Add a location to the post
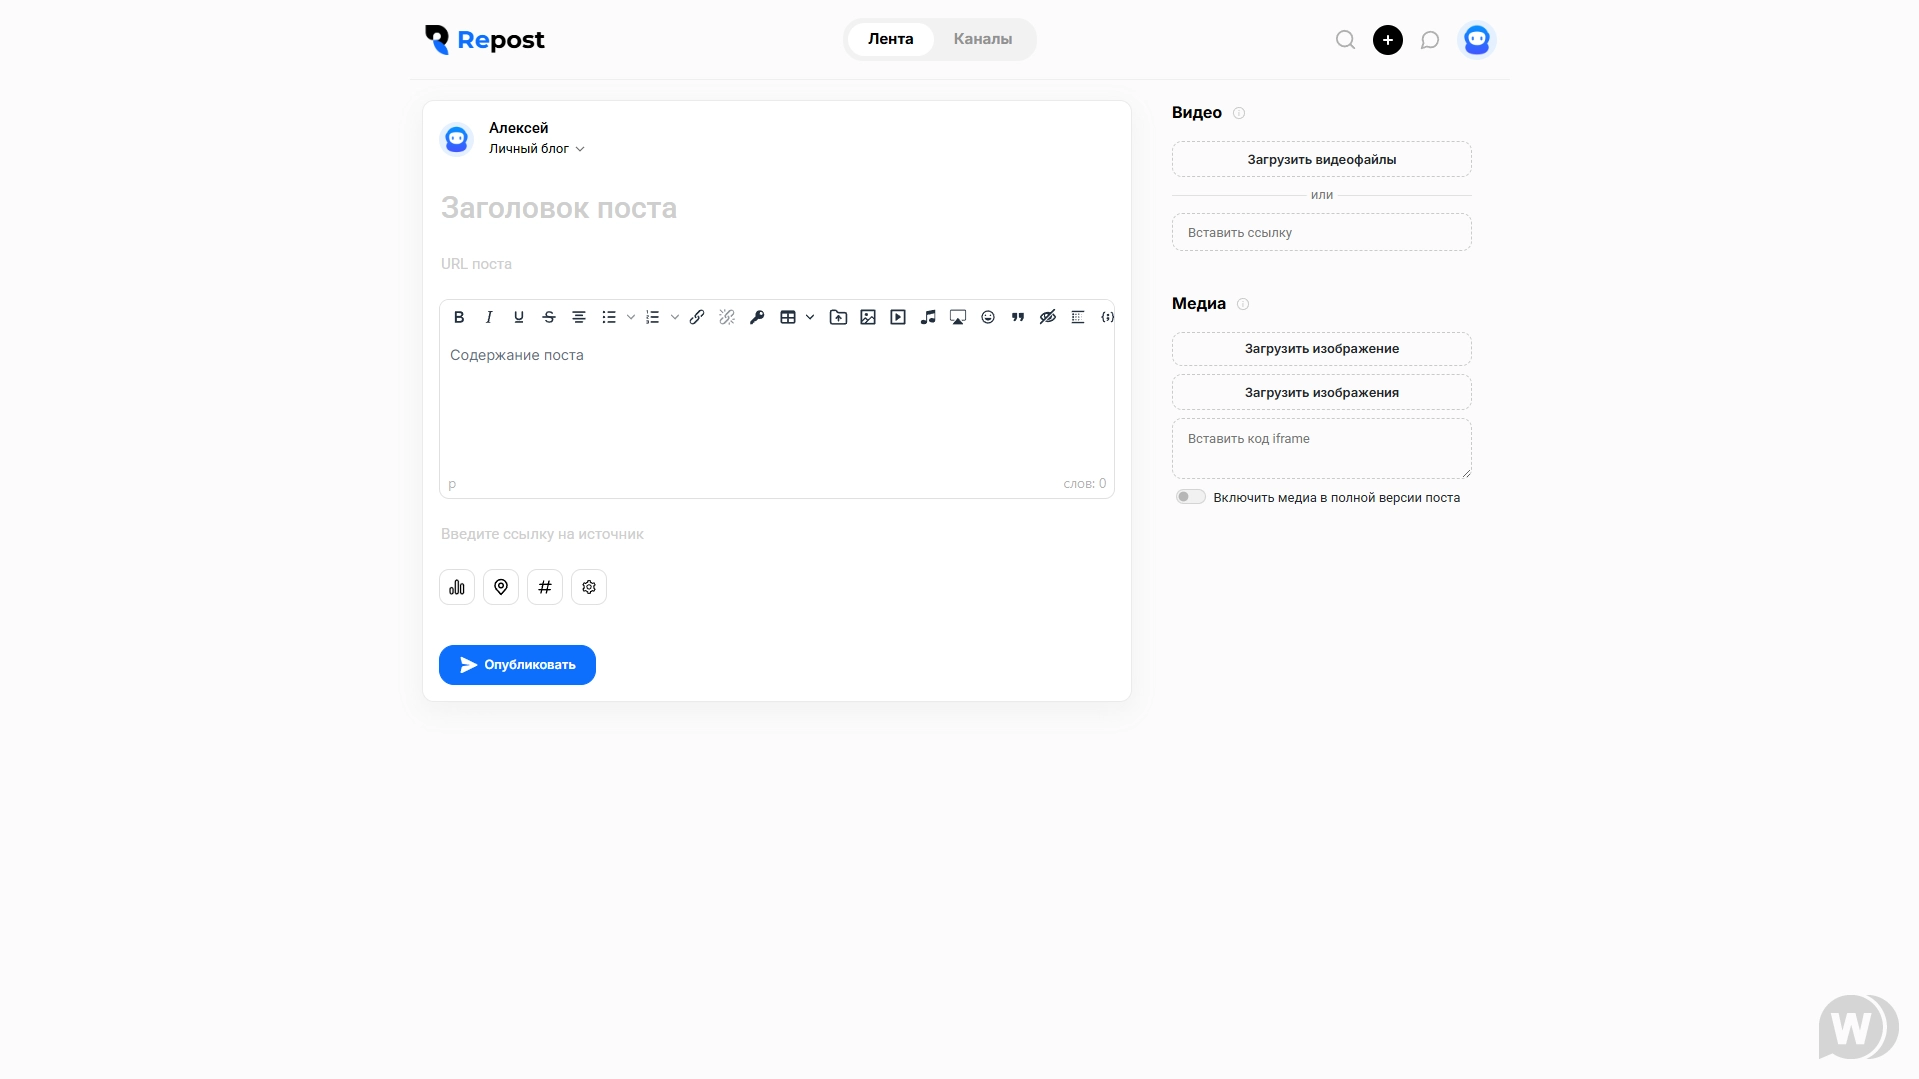The image size is (1919, 1079). pyautogui.click(x=501, y=587)
